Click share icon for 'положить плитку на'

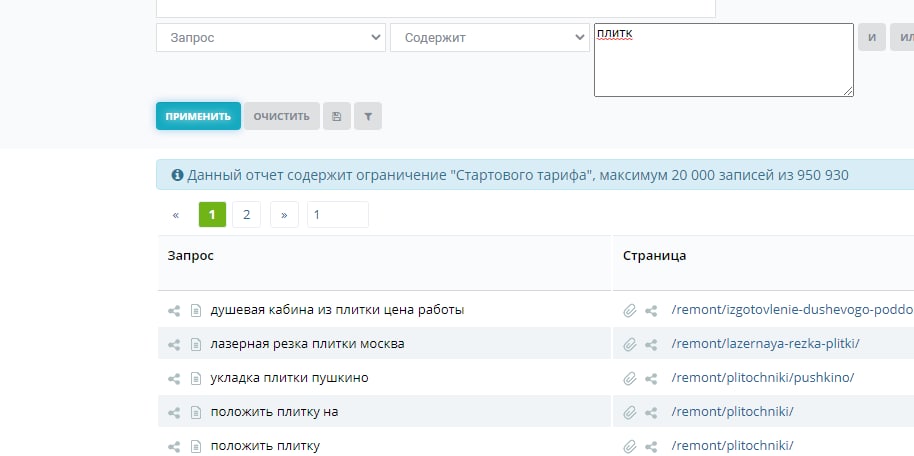point(174,413)
